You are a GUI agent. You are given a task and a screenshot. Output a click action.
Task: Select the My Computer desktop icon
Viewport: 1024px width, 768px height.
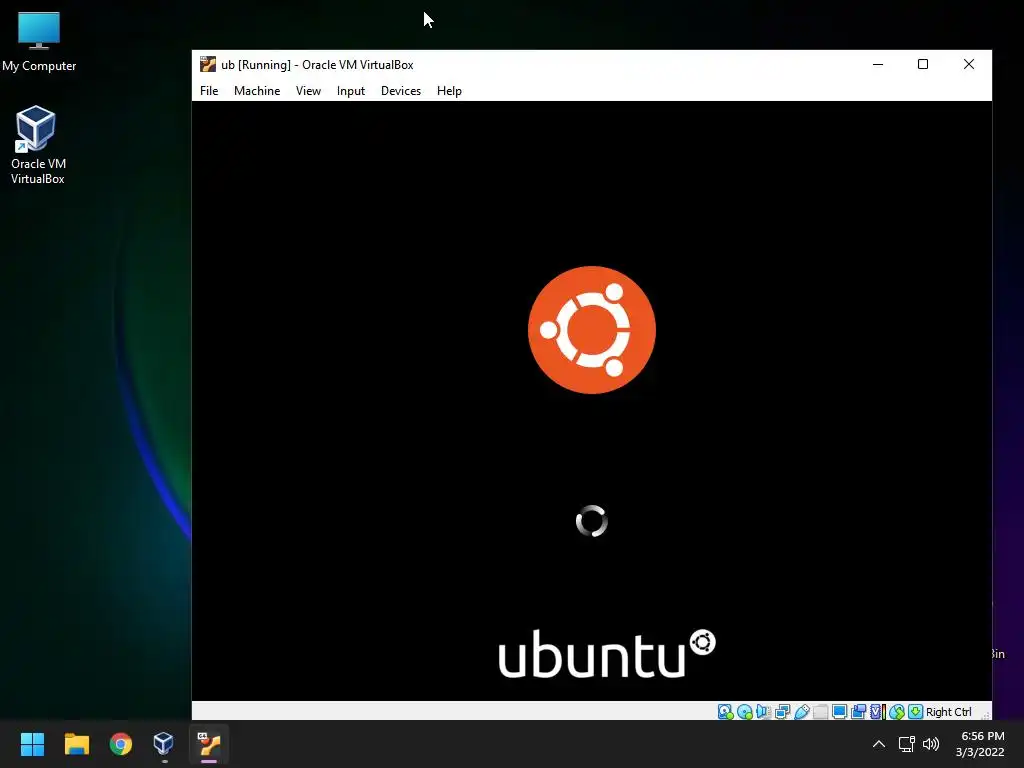pos(39,42)
